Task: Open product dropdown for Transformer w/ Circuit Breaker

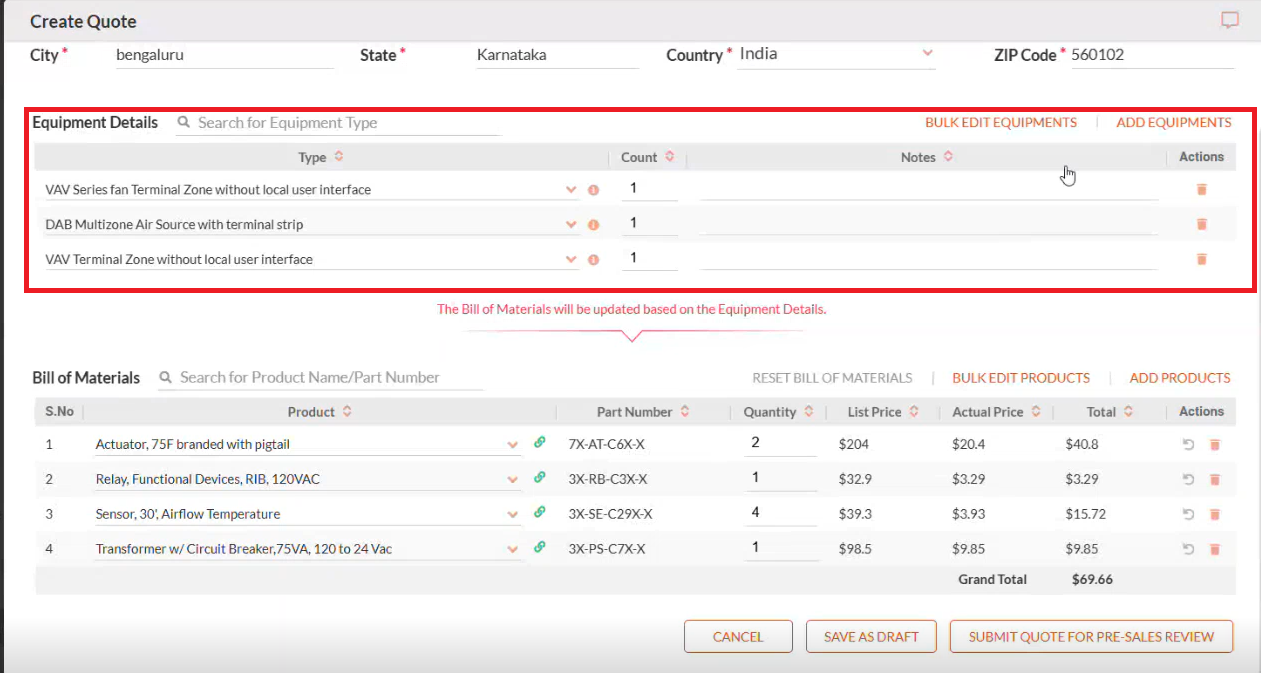Action: (x=513, y=549)
